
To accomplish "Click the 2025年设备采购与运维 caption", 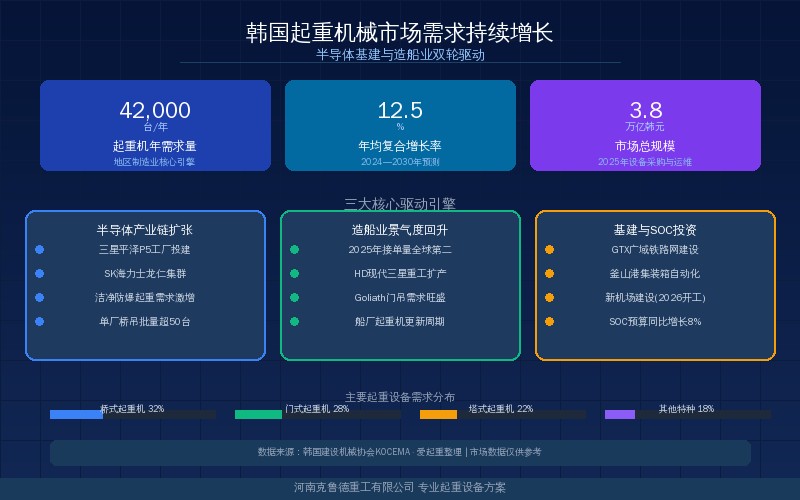I will (645, 162).
